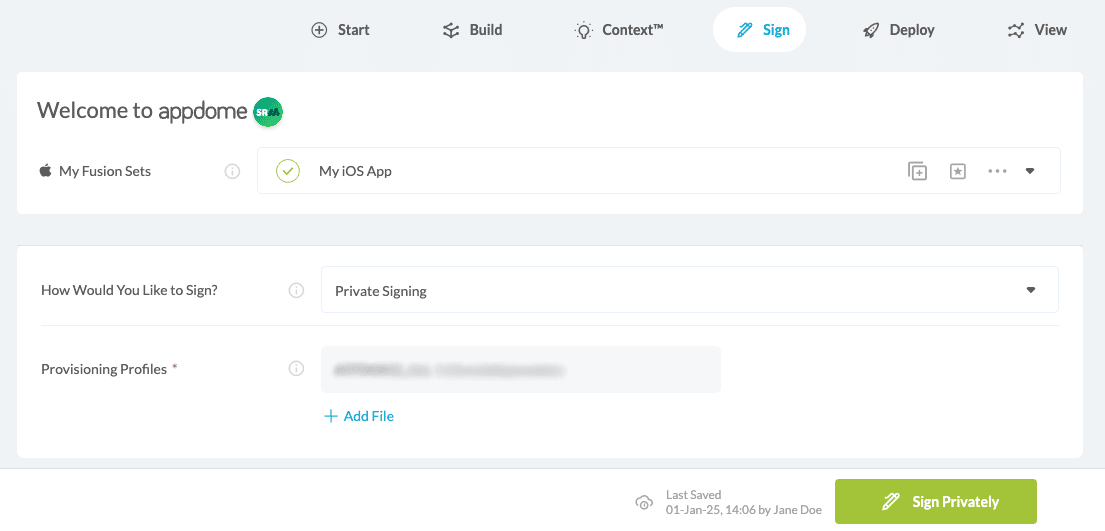Click the blurred provisioning profile field
The image size is (1105, 531).
520,370
